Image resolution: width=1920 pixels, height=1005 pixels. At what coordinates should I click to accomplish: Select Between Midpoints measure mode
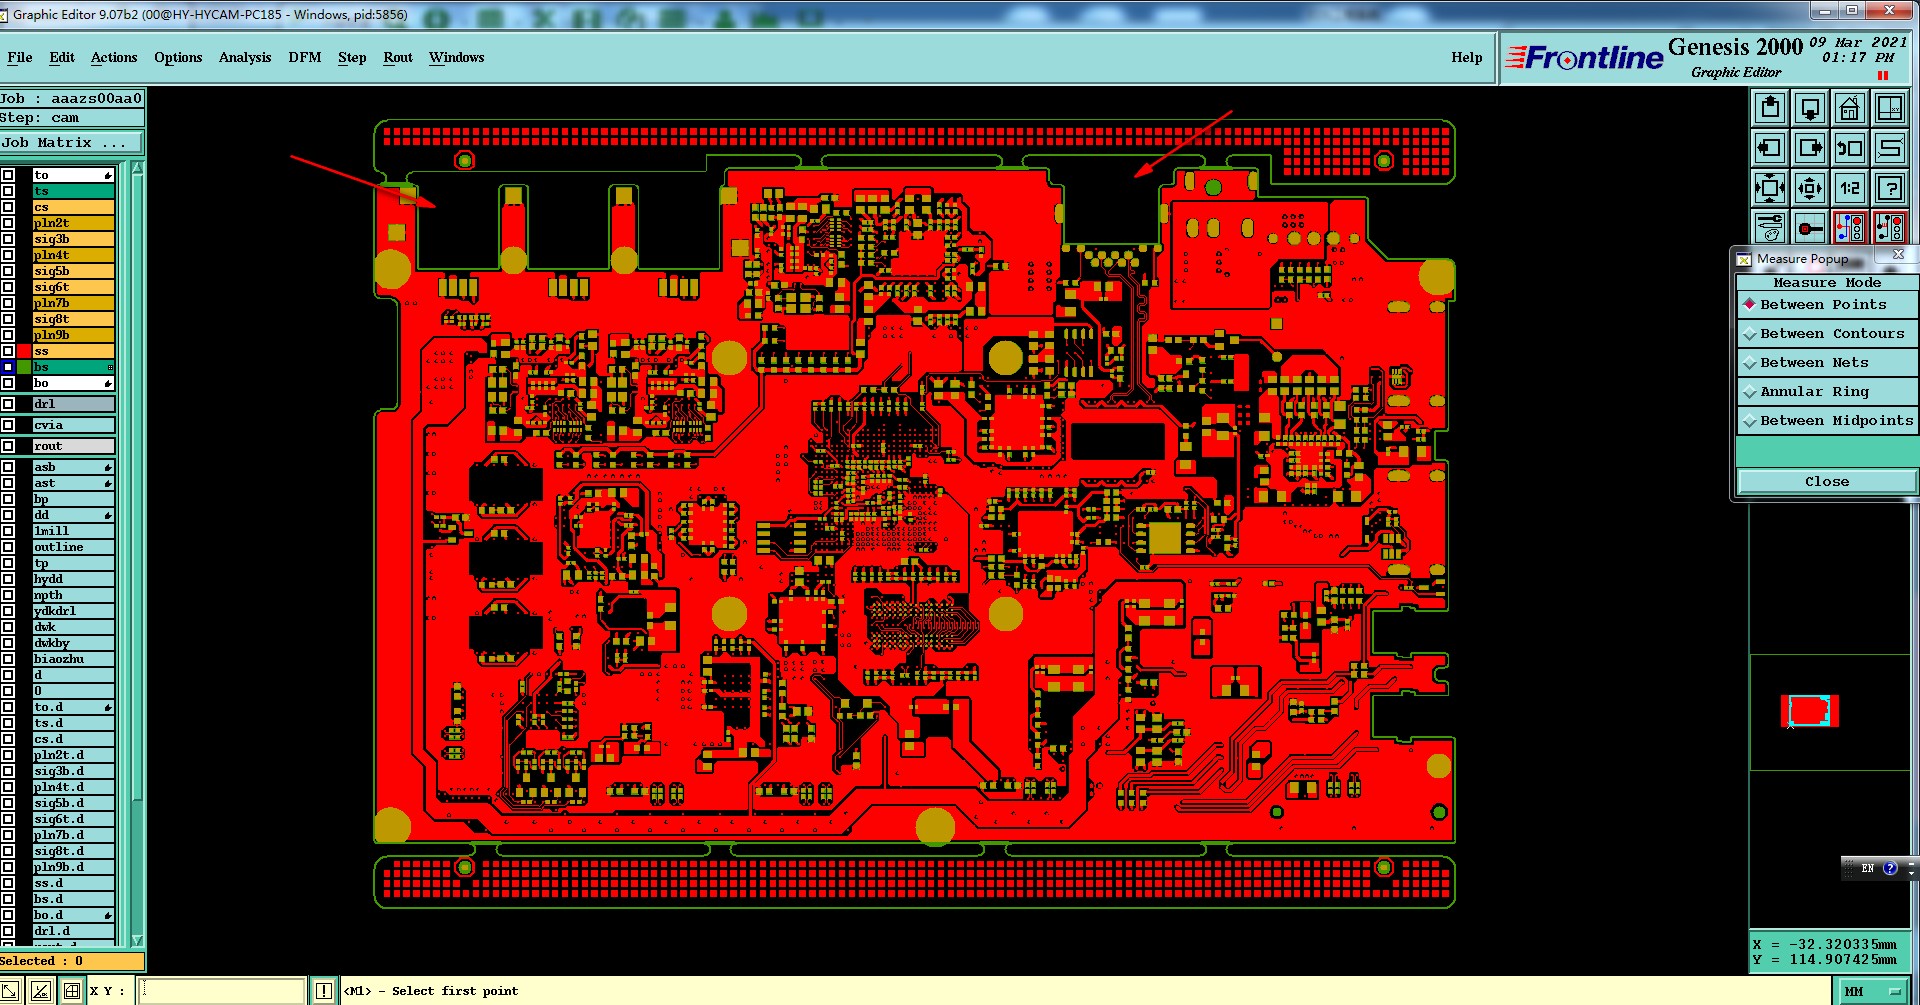1827,420
